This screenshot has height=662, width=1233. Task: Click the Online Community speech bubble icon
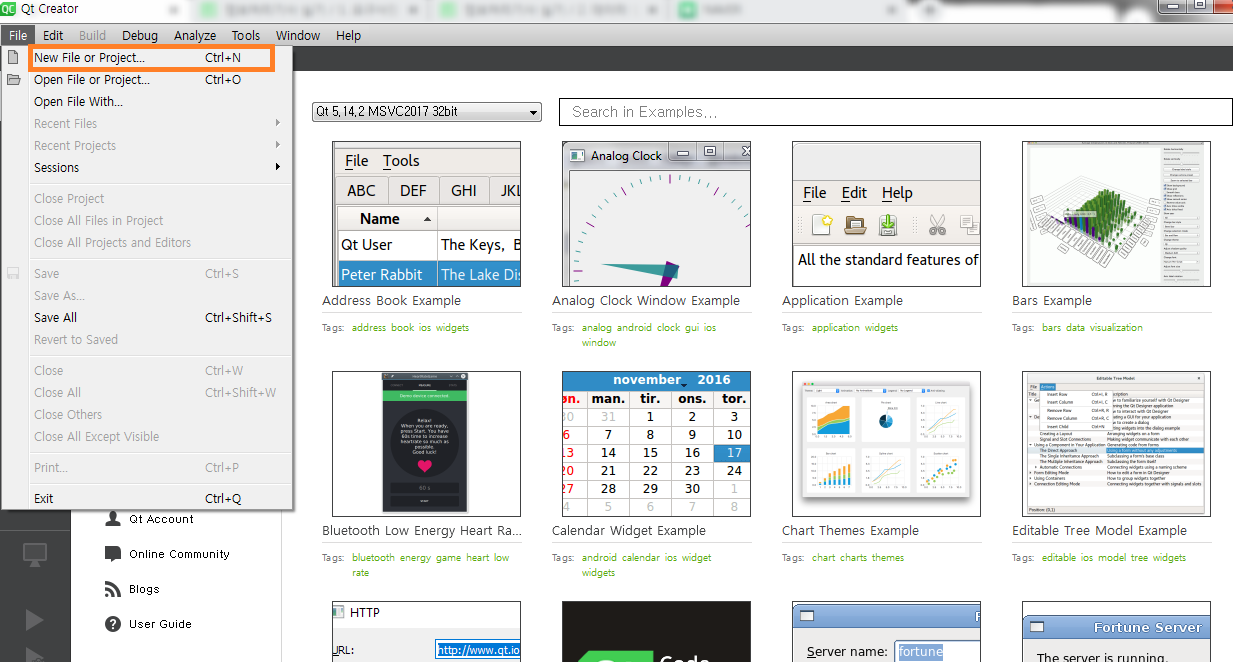coord(113,554)
